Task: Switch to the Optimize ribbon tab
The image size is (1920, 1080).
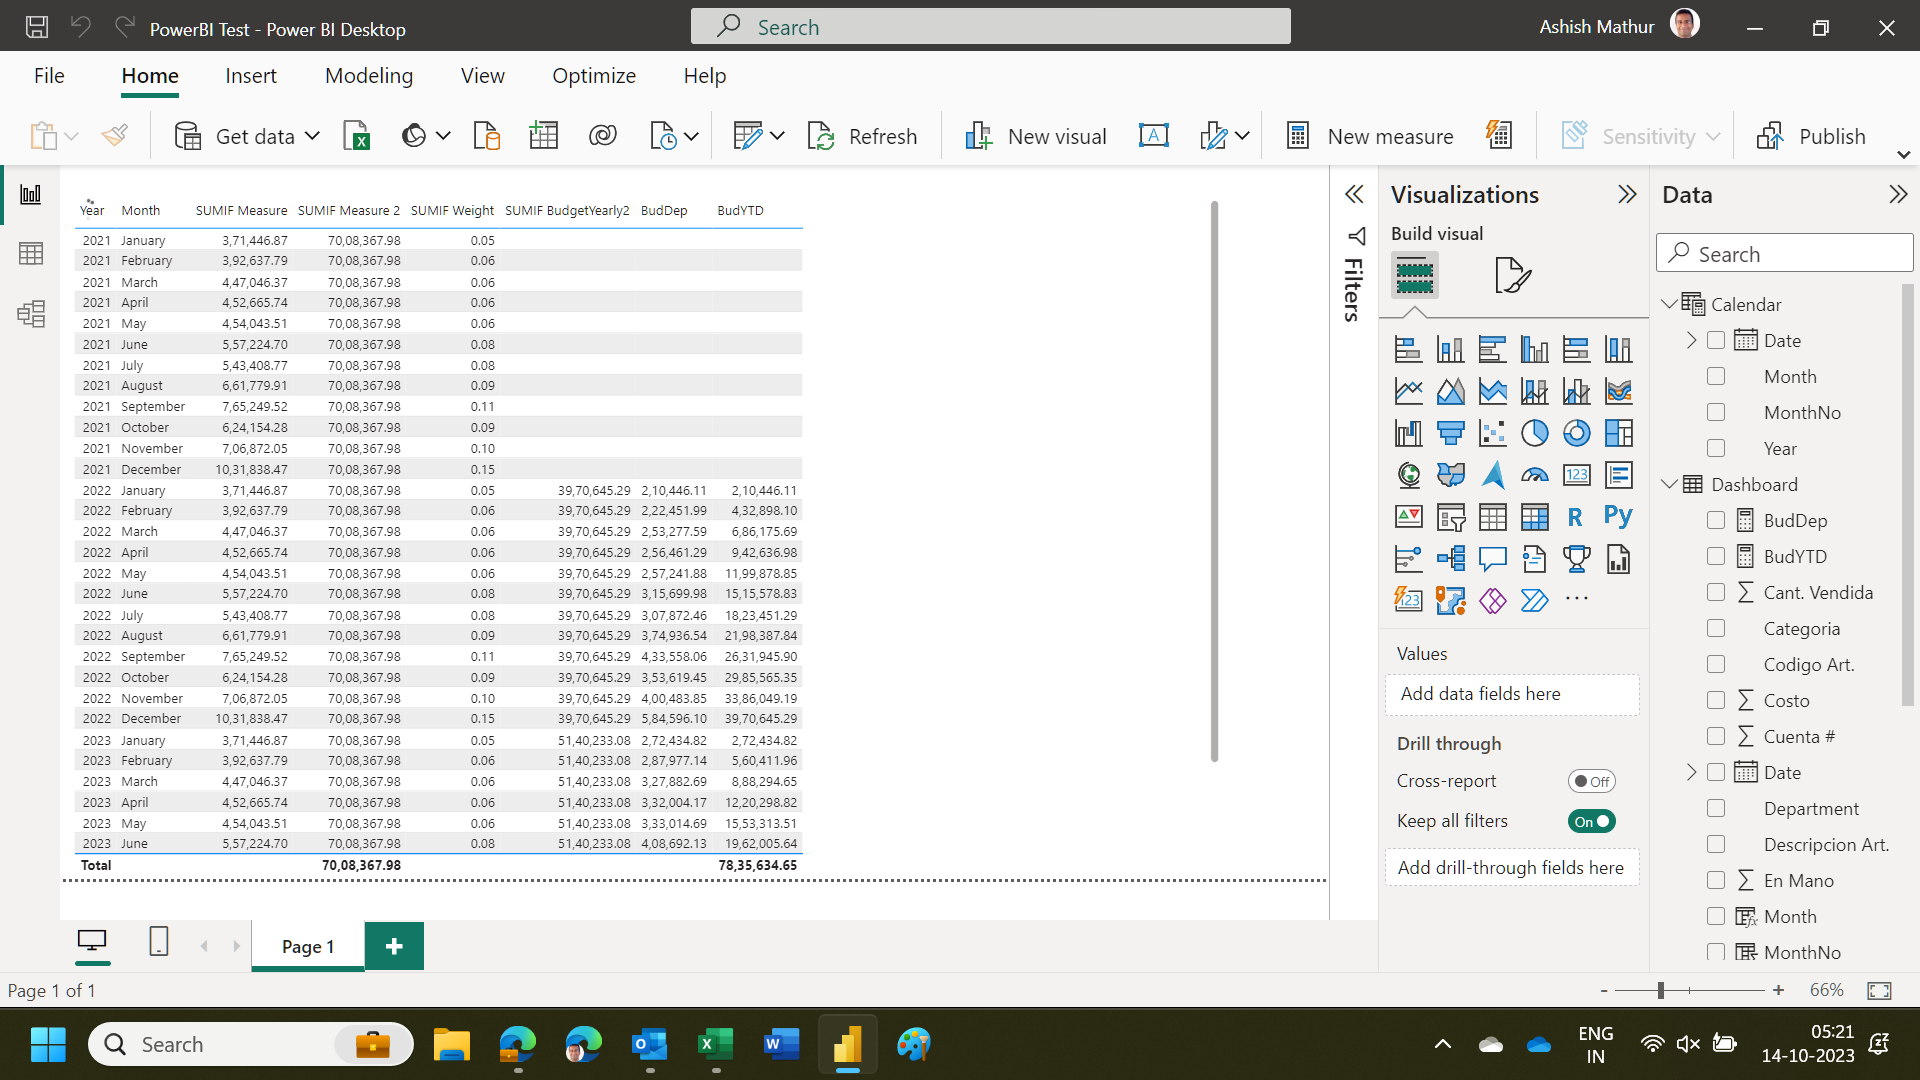Action: pyautogui.click(x=594, y=76)
